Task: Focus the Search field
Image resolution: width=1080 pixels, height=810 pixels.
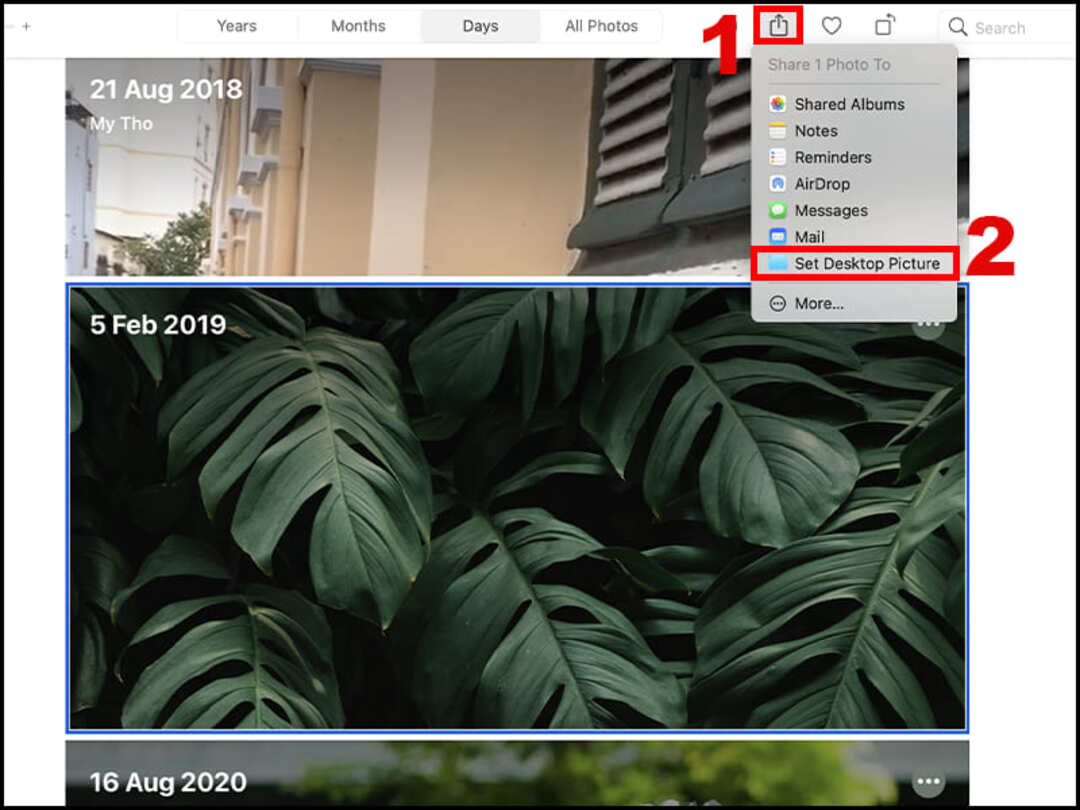Action: tap(1007, 28)
